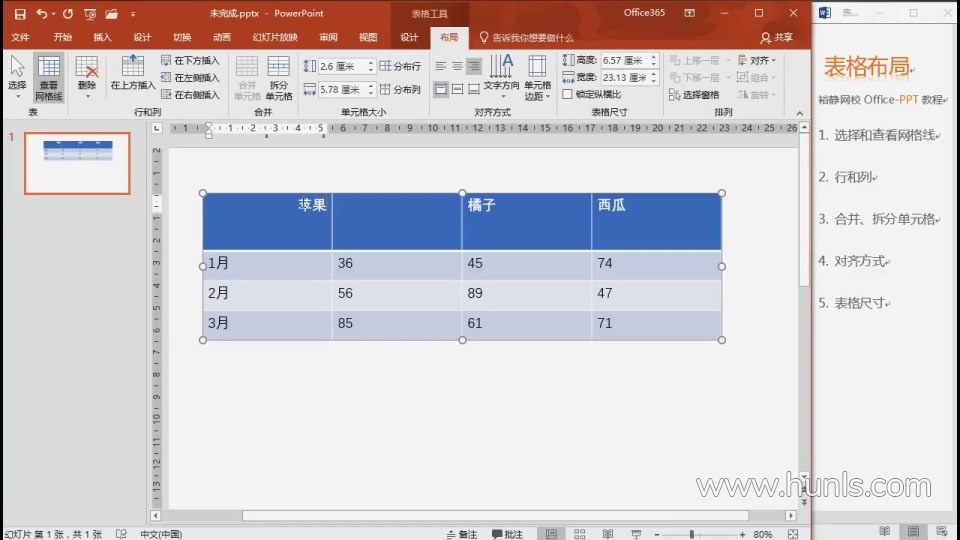
Task: Insert row above (在上方插入)
Action: tap(133, 72)
